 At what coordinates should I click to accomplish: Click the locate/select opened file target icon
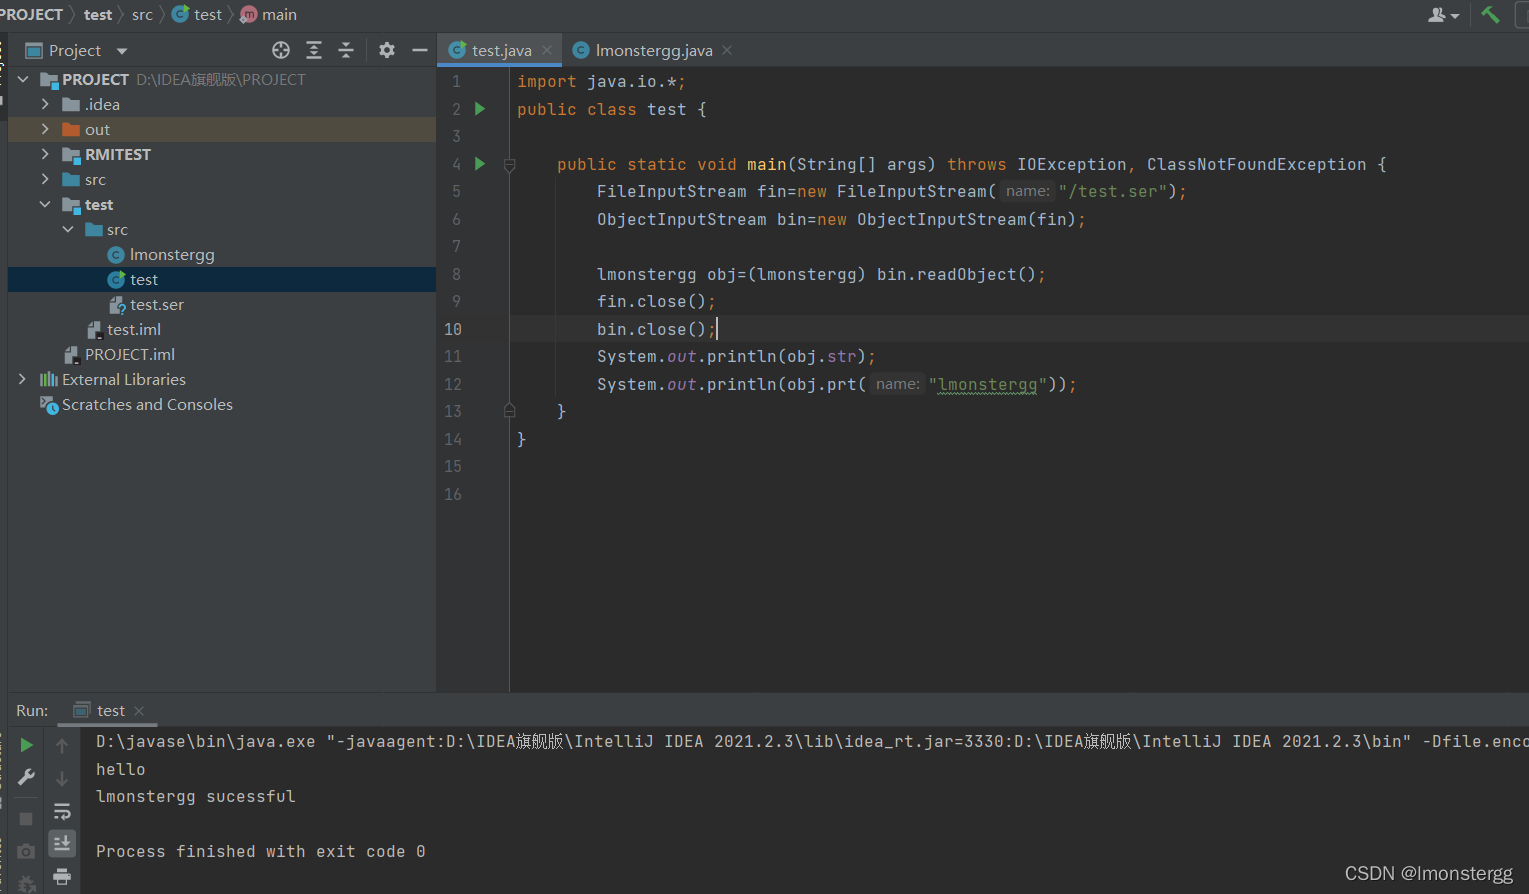pyautogui.click(x=281, y=50)
